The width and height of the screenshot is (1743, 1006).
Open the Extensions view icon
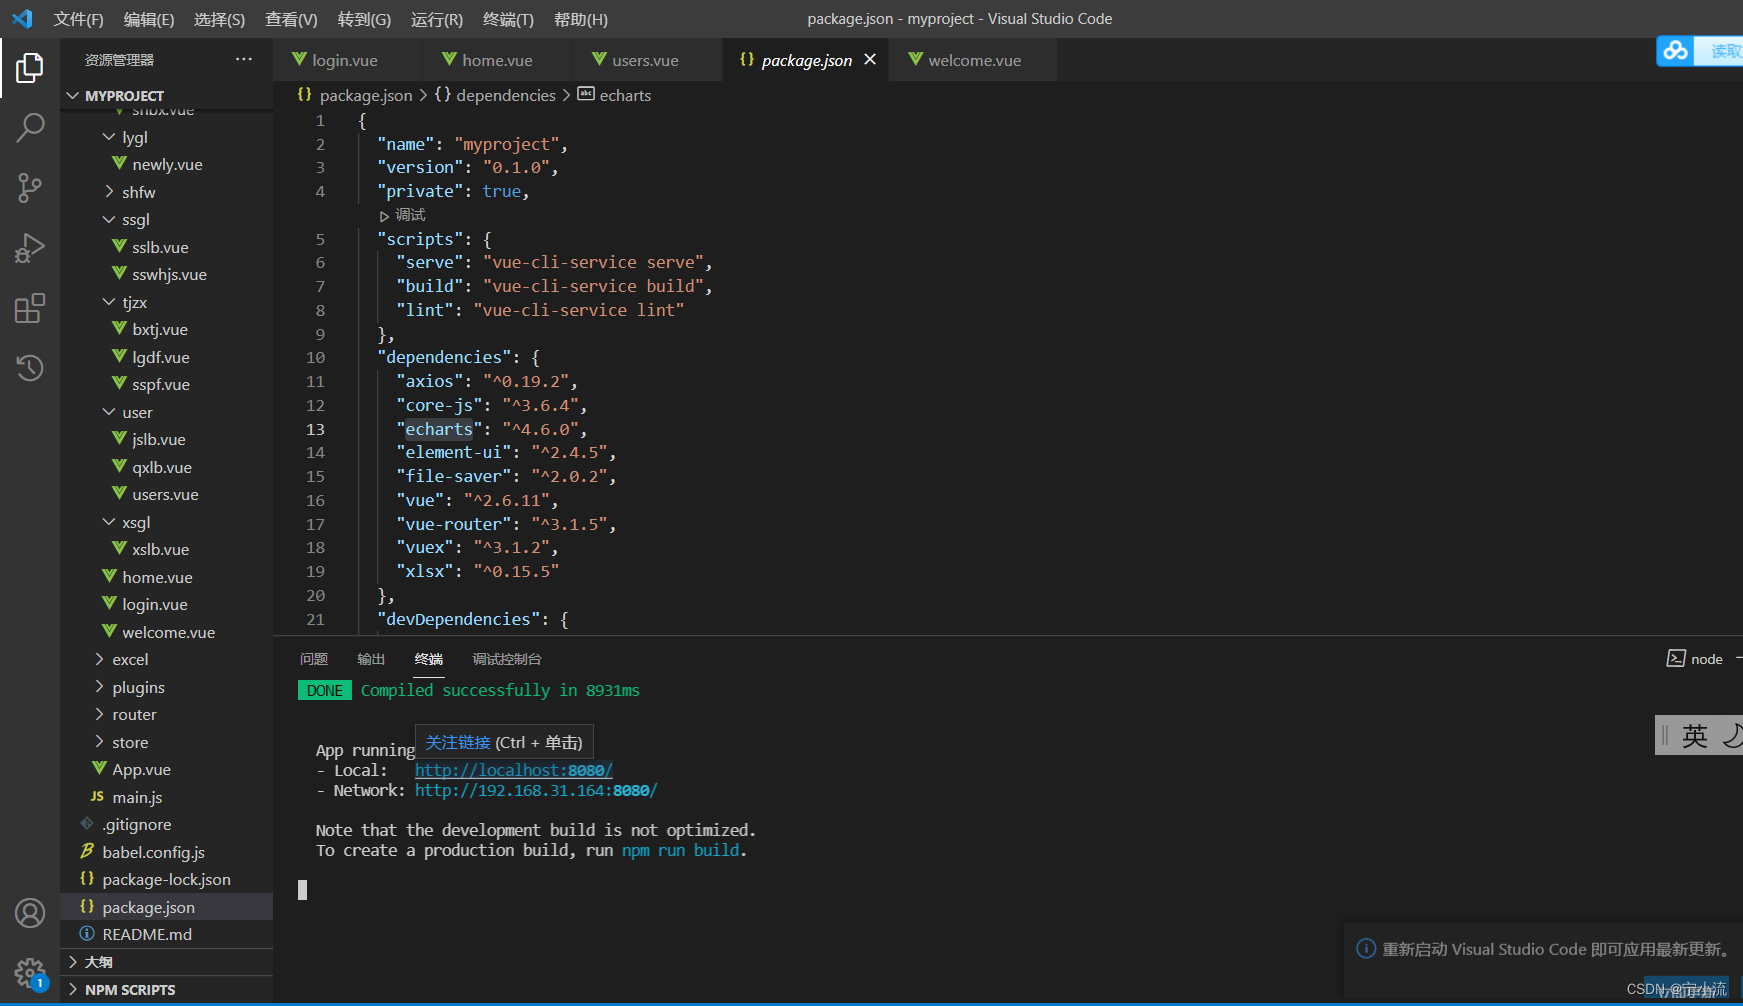(x=30, y=308)
